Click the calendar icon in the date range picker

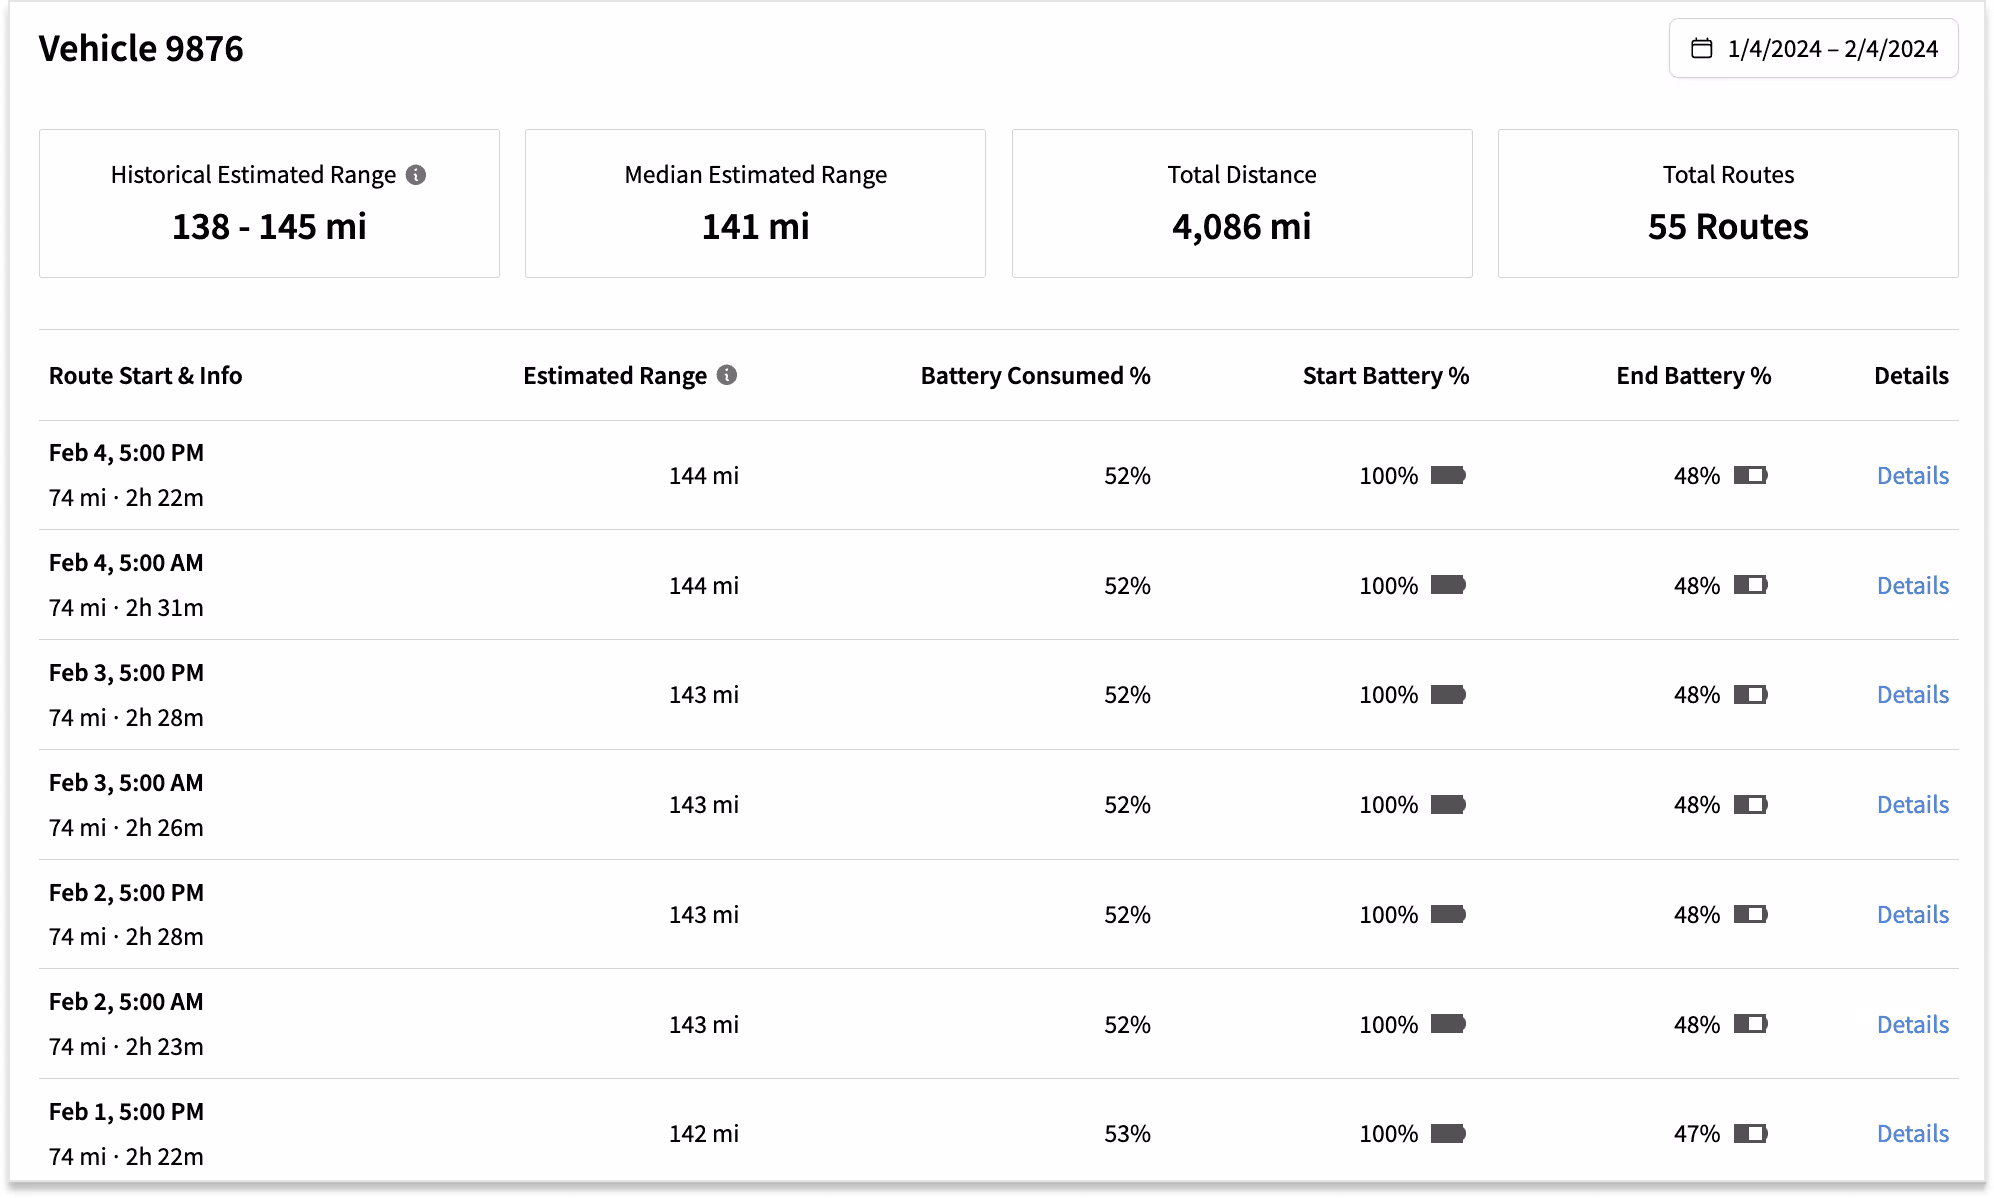pos(1701,48)
